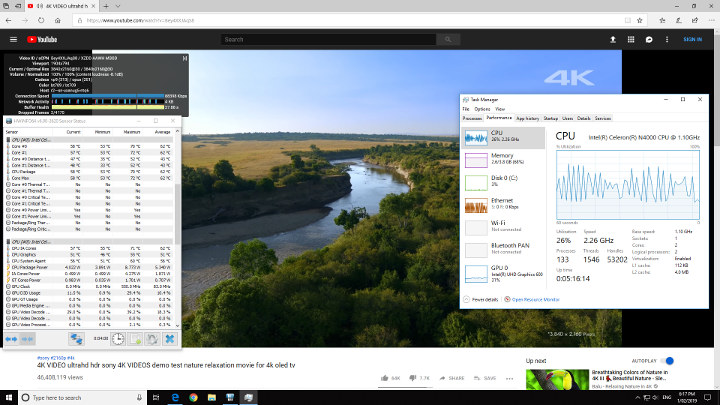Image resolution: width=720 pixels, height=405 pixels.
Task: Click HWiNFO logging start sheet icon
Action: [135, 339]
